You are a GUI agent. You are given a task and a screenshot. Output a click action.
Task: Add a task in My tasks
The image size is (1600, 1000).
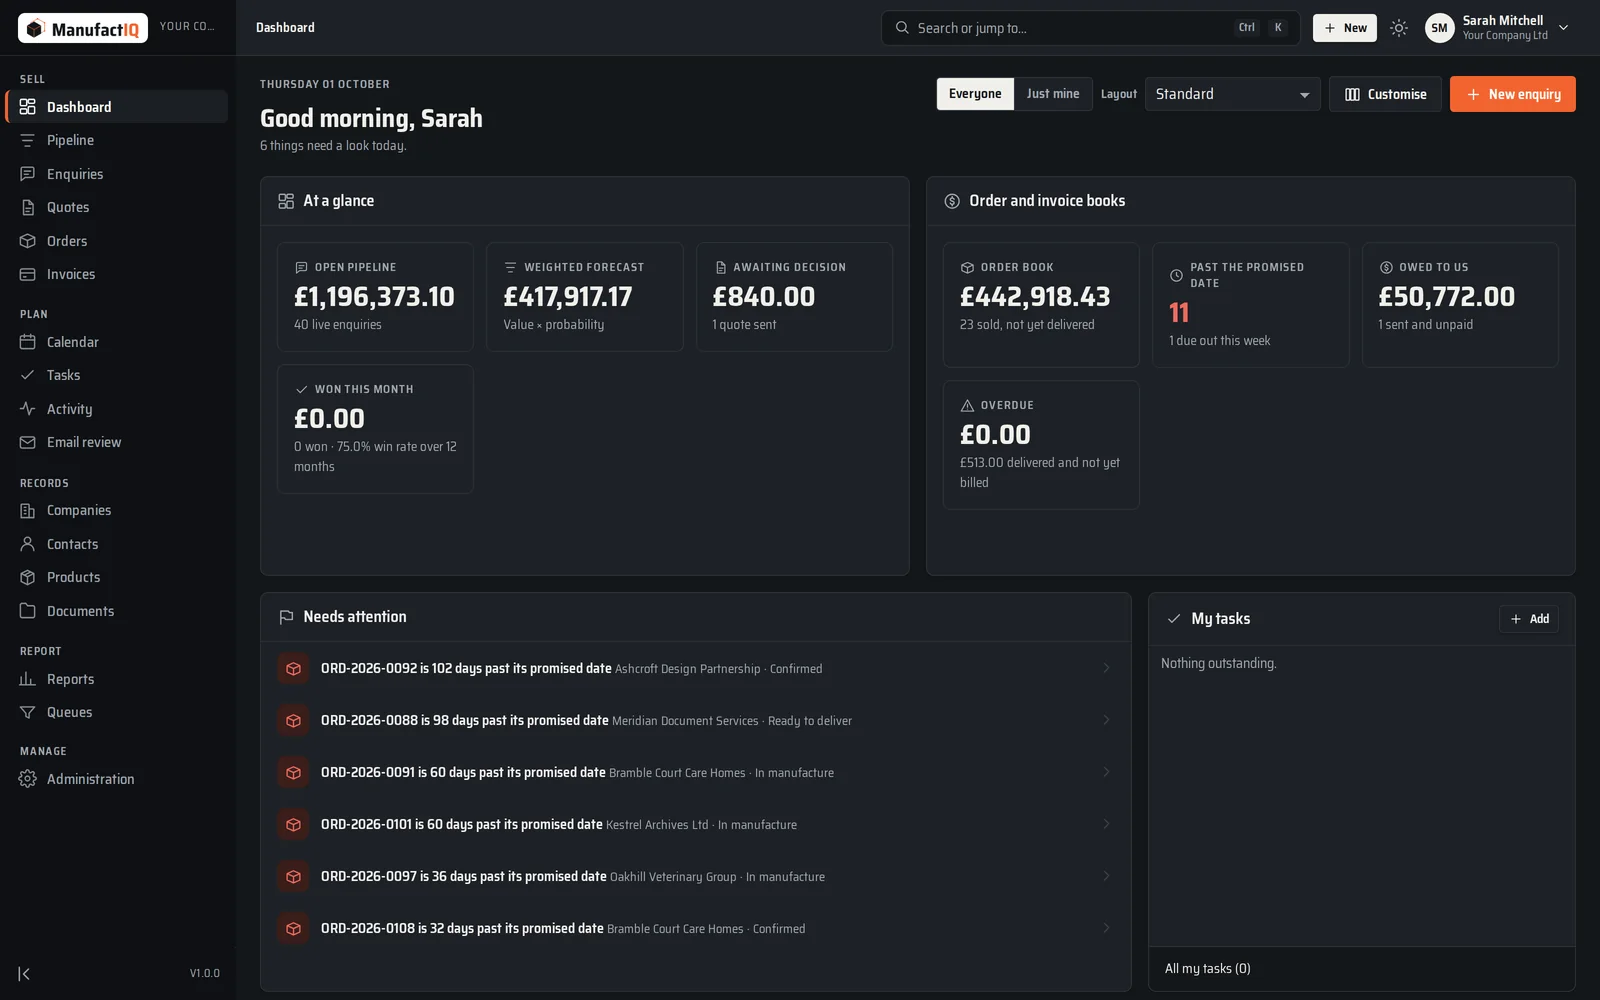[1529, 619]
